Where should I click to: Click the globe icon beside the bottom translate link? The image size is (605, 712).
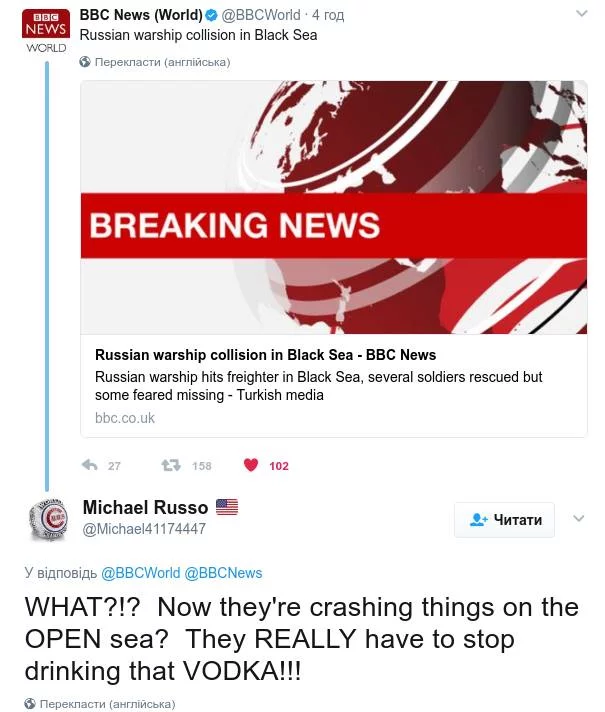point(30,704)
